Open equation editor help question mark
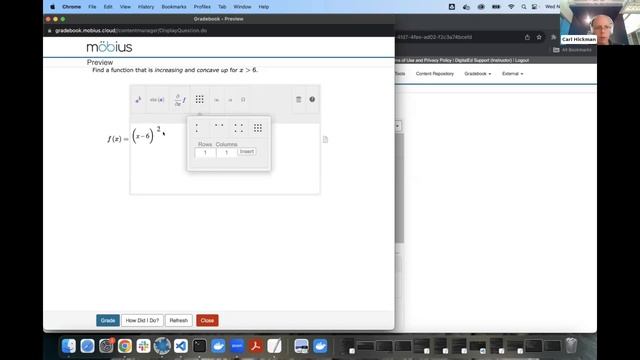Viewport: 640px width, 360px height. [x=312, y=99]
